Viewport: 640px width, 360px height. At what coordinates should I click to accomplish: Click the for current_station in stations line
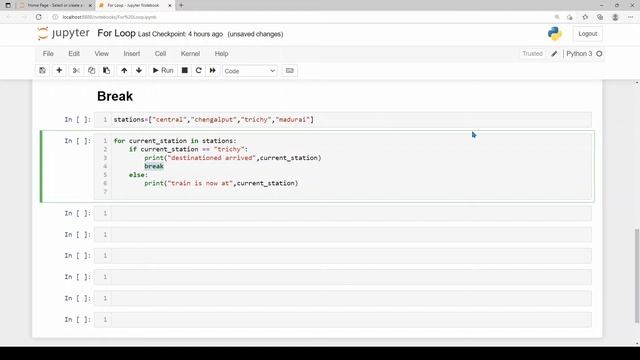(175, 141)
